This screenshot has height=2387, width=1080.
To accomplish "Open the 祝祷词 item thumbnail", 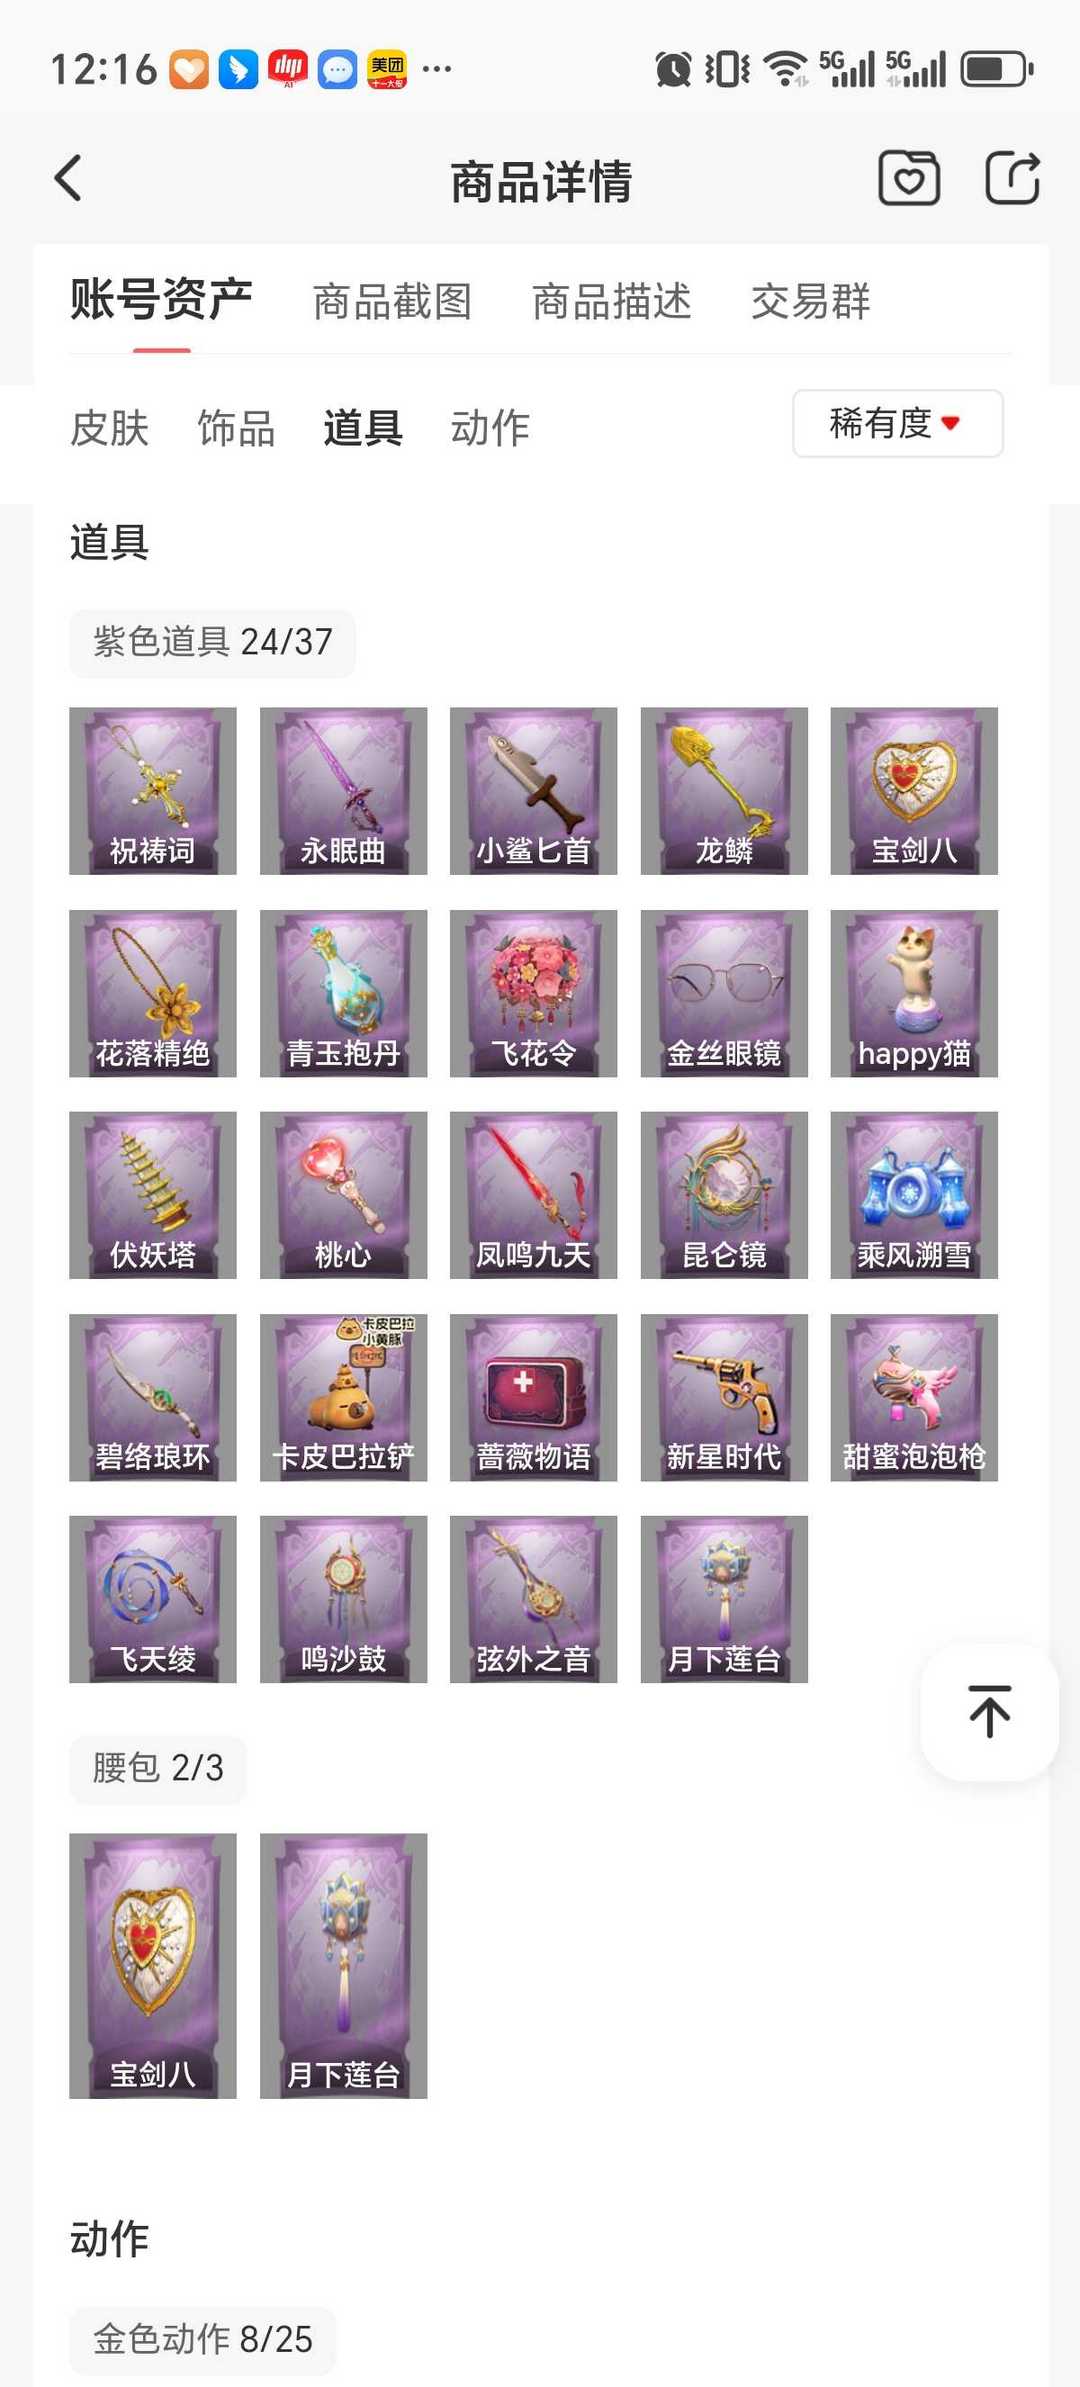I will [x=153, y=791].
